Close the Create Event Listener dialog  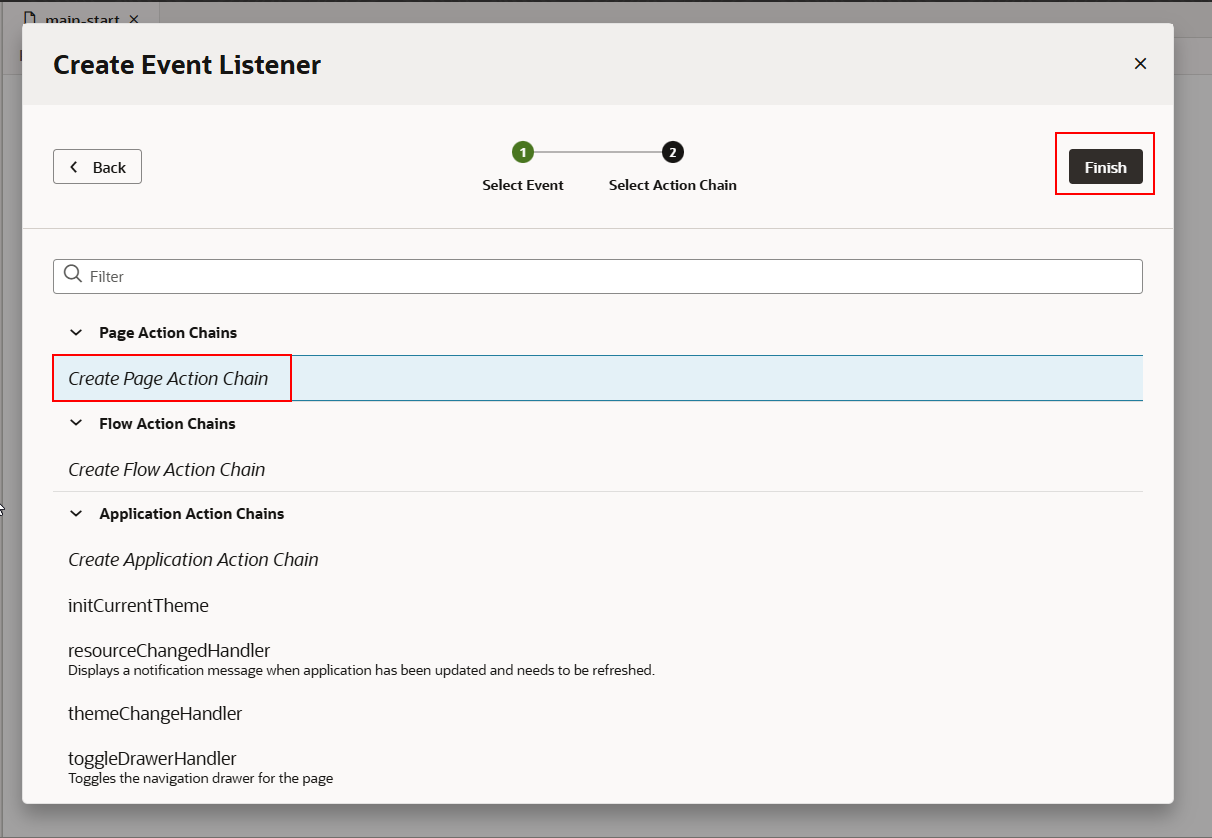[x=1140, y=64]
